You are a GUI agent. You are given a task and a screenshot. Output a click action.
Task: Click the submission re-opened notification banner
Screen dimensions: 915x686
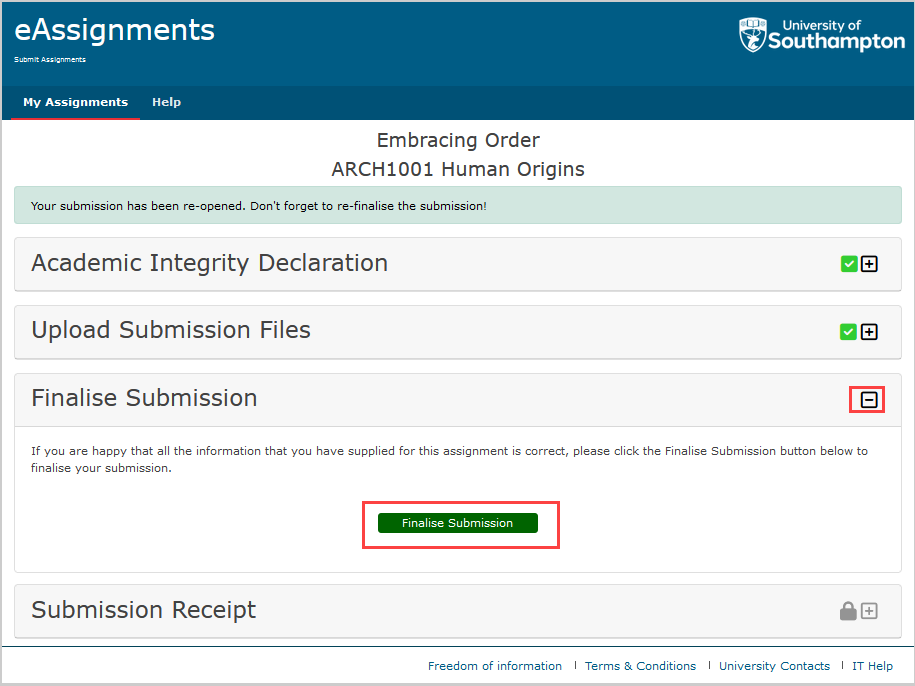click(457, 205)
